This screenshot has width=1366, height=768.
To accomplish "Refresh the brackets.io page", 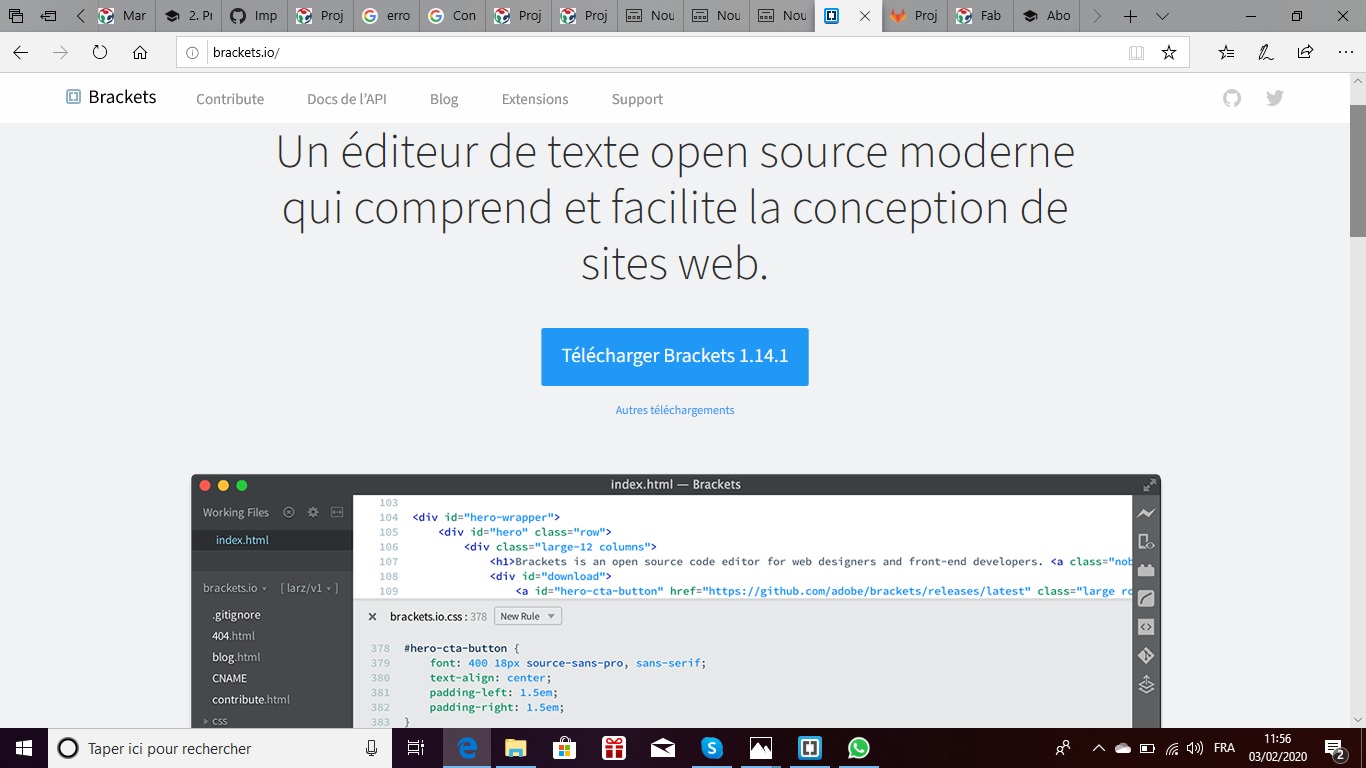I will pos(100,53).
